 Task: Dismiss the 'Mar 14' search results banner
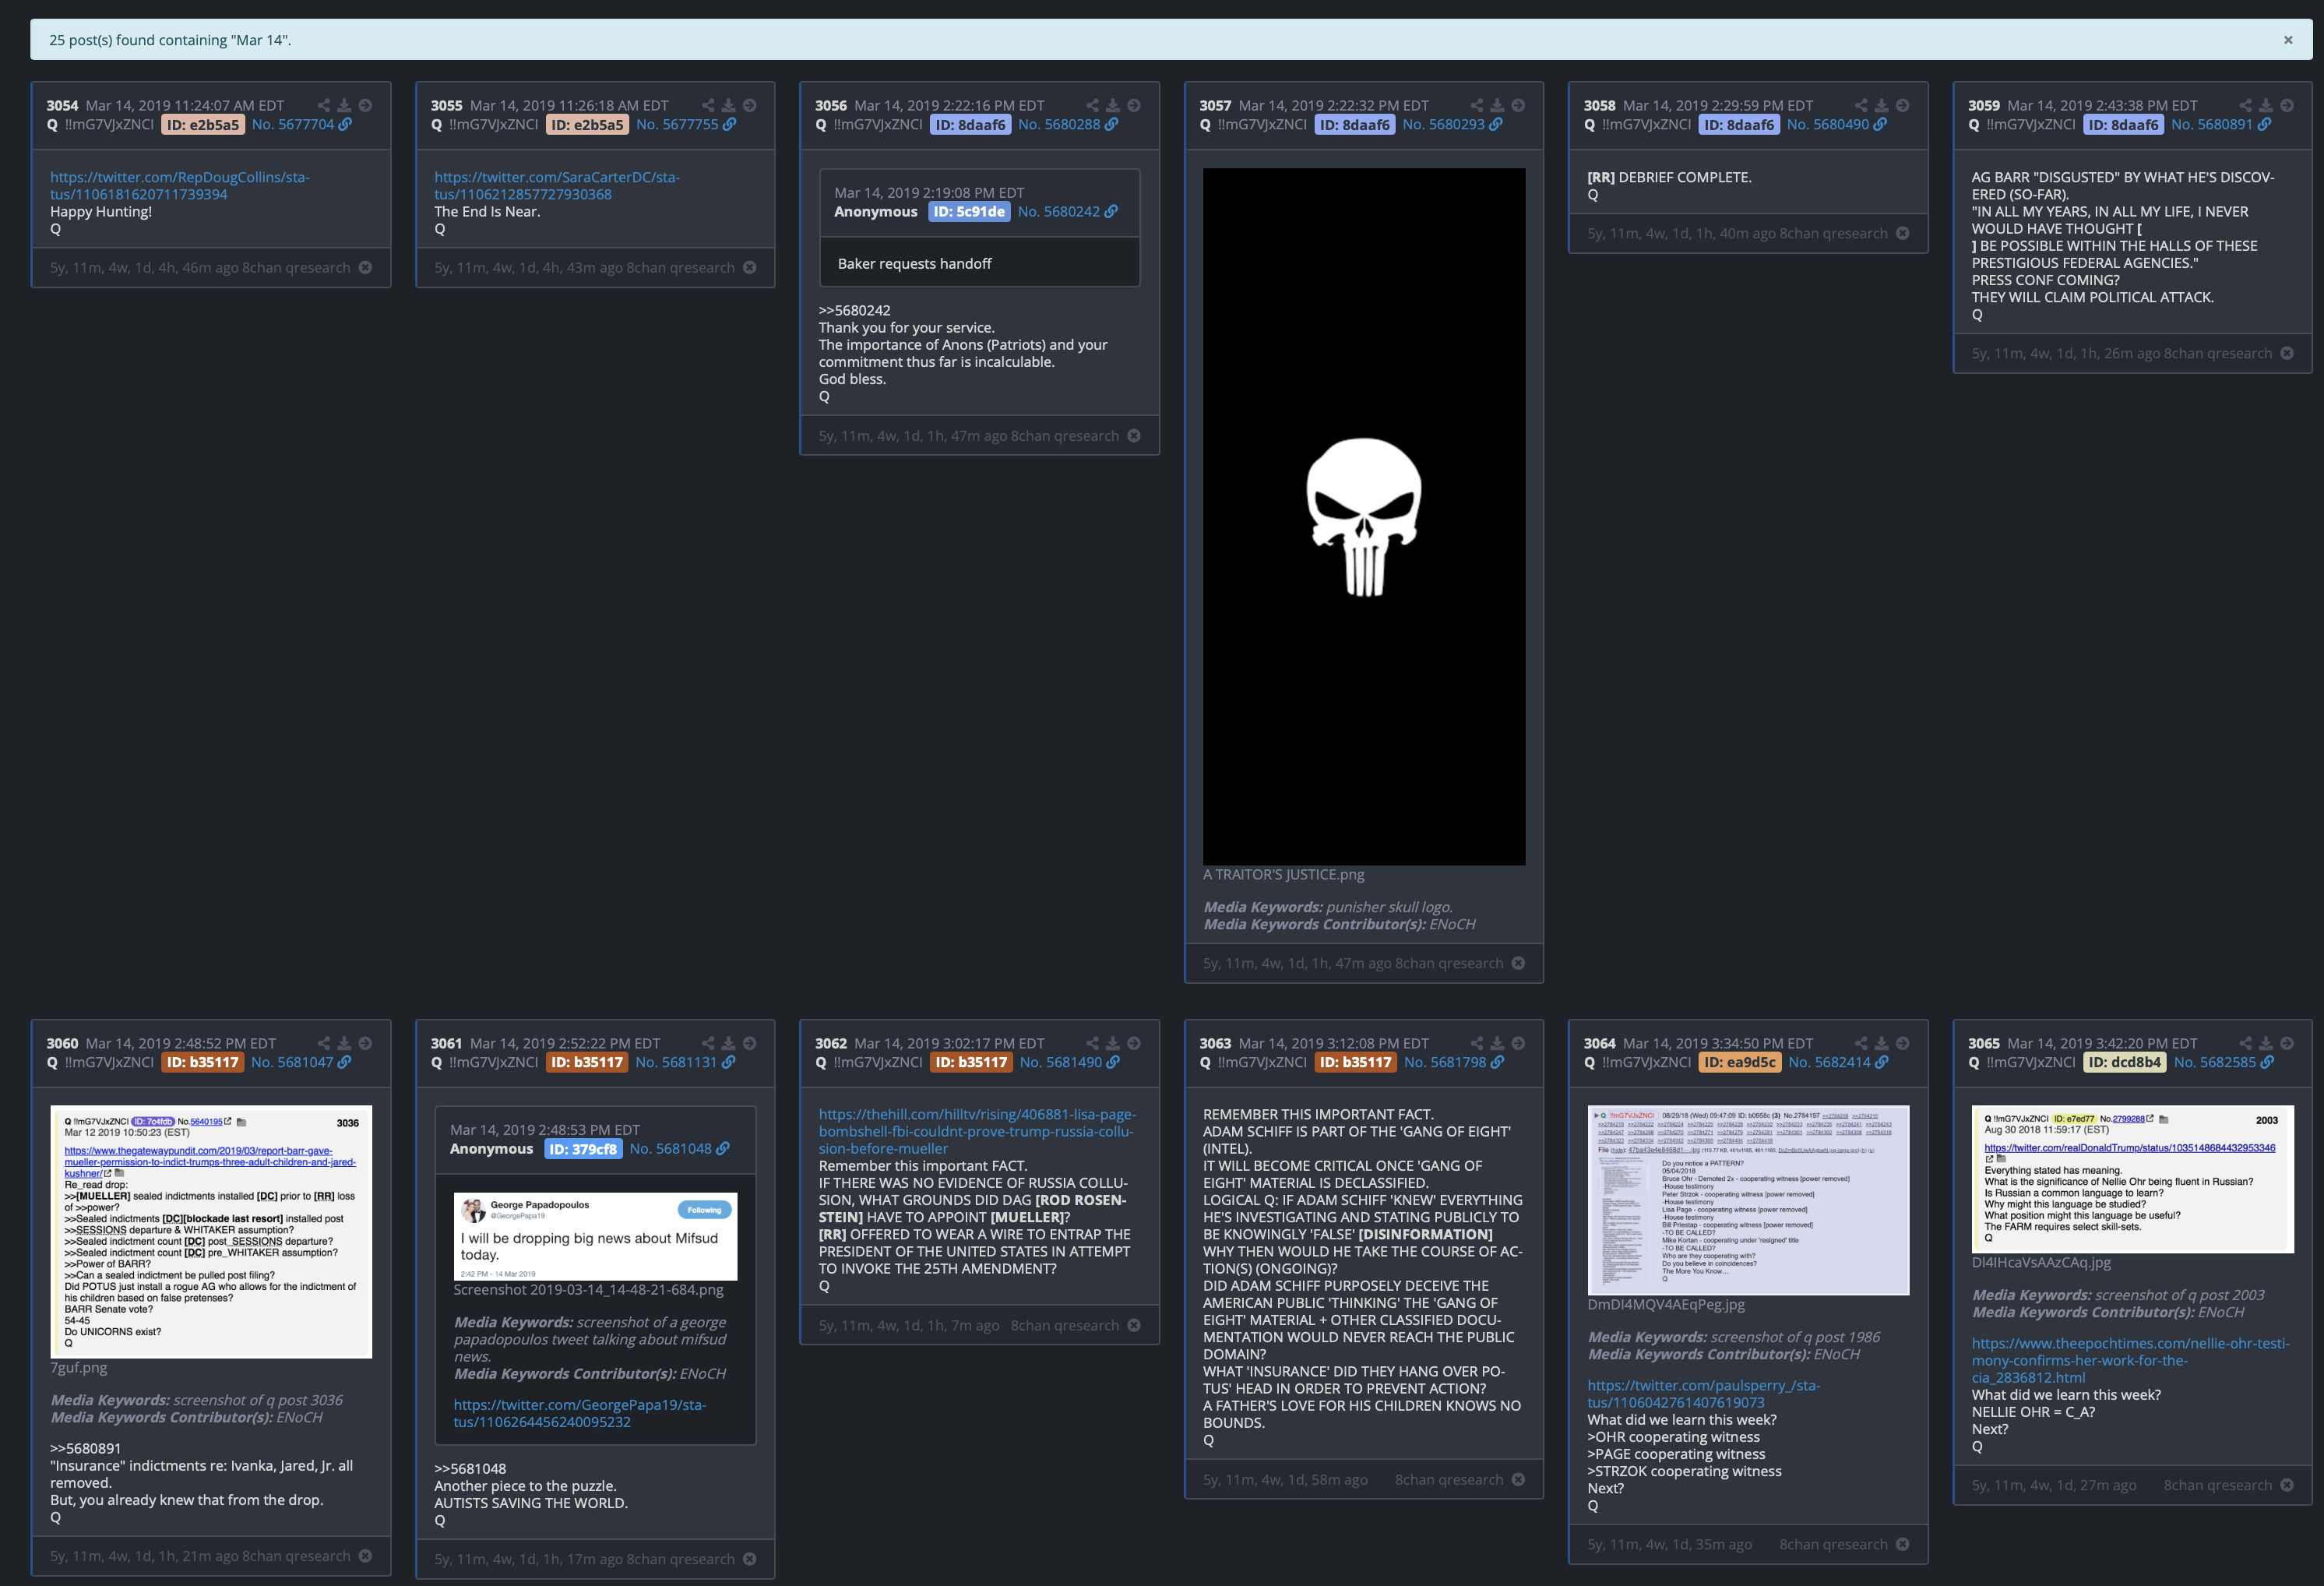coord(2287,40)
